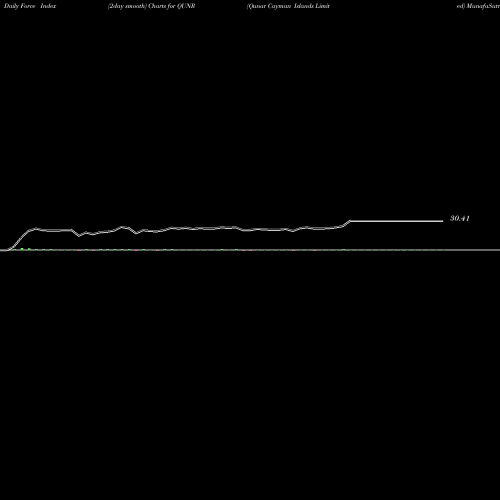Click the 'MunafaSutra' text at top right
Viewport: 500px width, 500px height.
click(x=483, y=6)
